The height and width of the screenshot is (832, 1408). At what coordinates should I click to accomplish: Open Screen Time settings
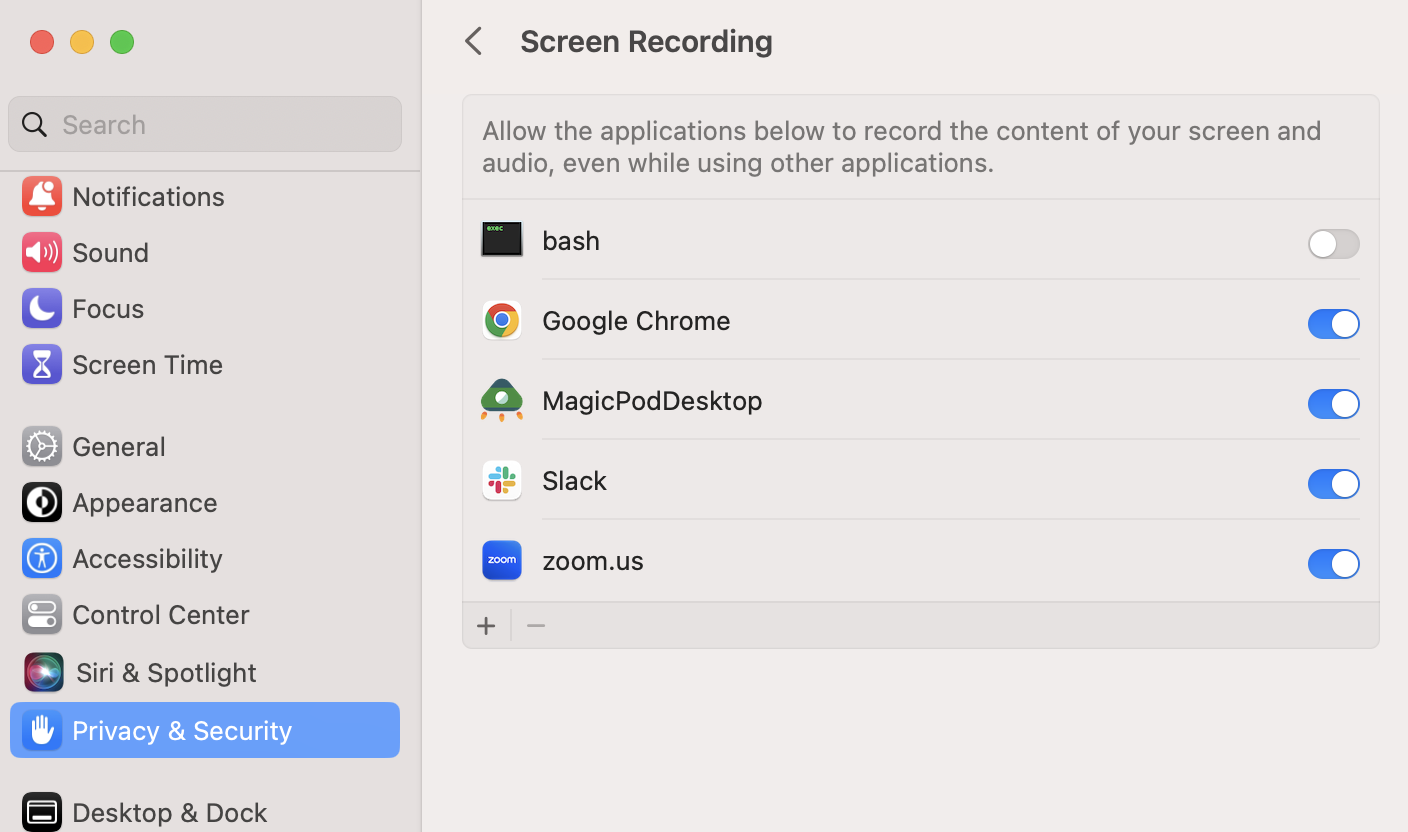click(x=205, y=364)
